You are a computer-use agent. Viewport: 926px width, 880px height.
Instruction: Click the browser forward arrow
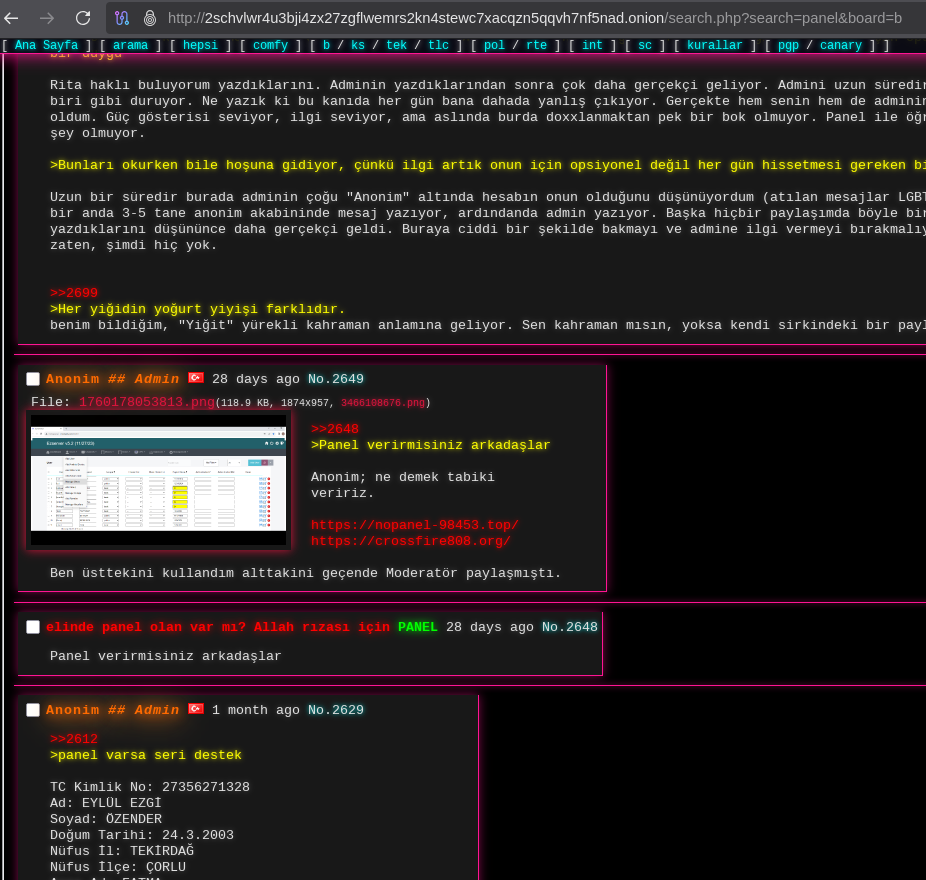[x=47, y=18]
